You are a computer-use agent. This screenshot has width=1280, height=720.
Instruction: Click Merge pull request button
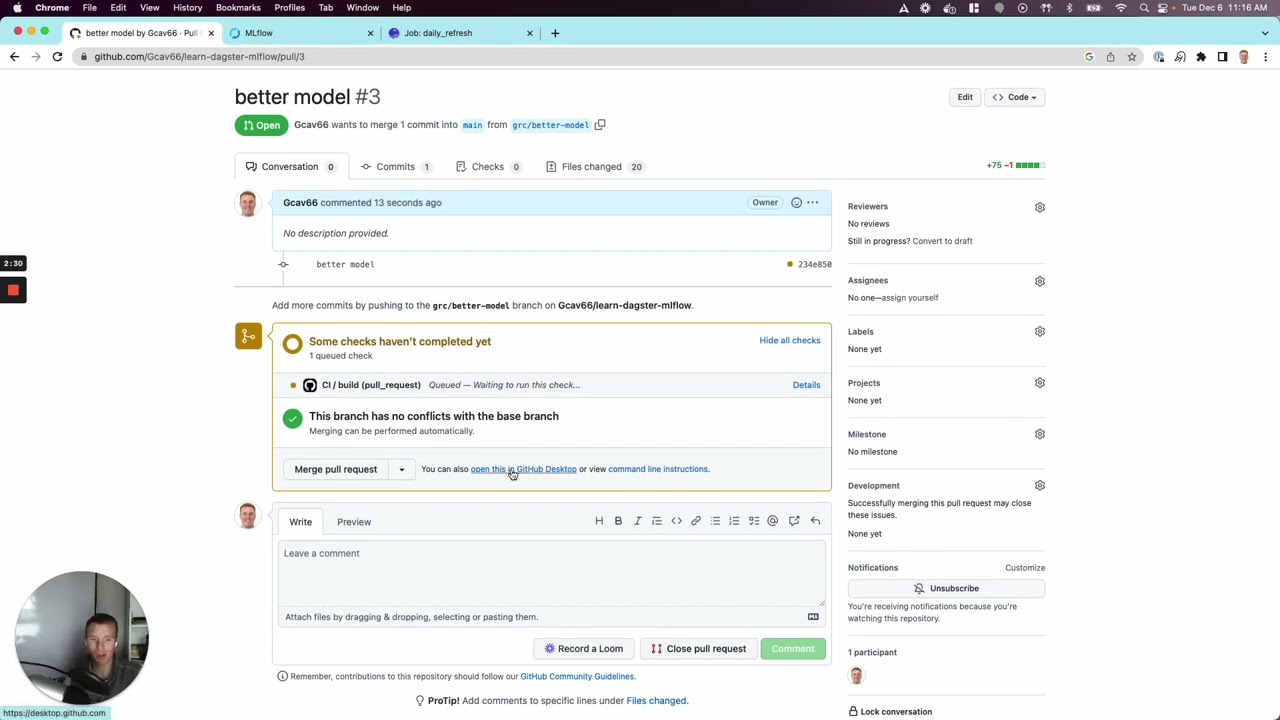(336, 469)
